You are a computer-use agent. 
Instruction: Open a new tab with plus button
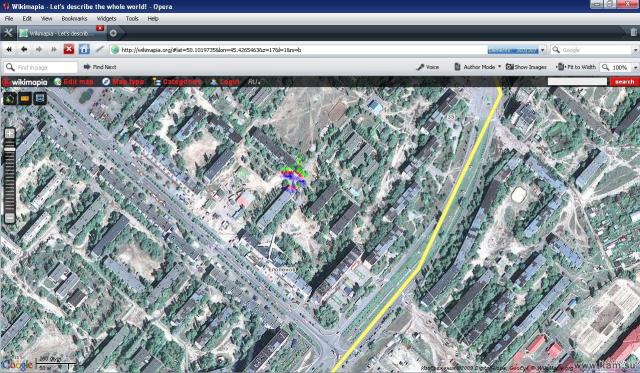[x=113, y=33]
